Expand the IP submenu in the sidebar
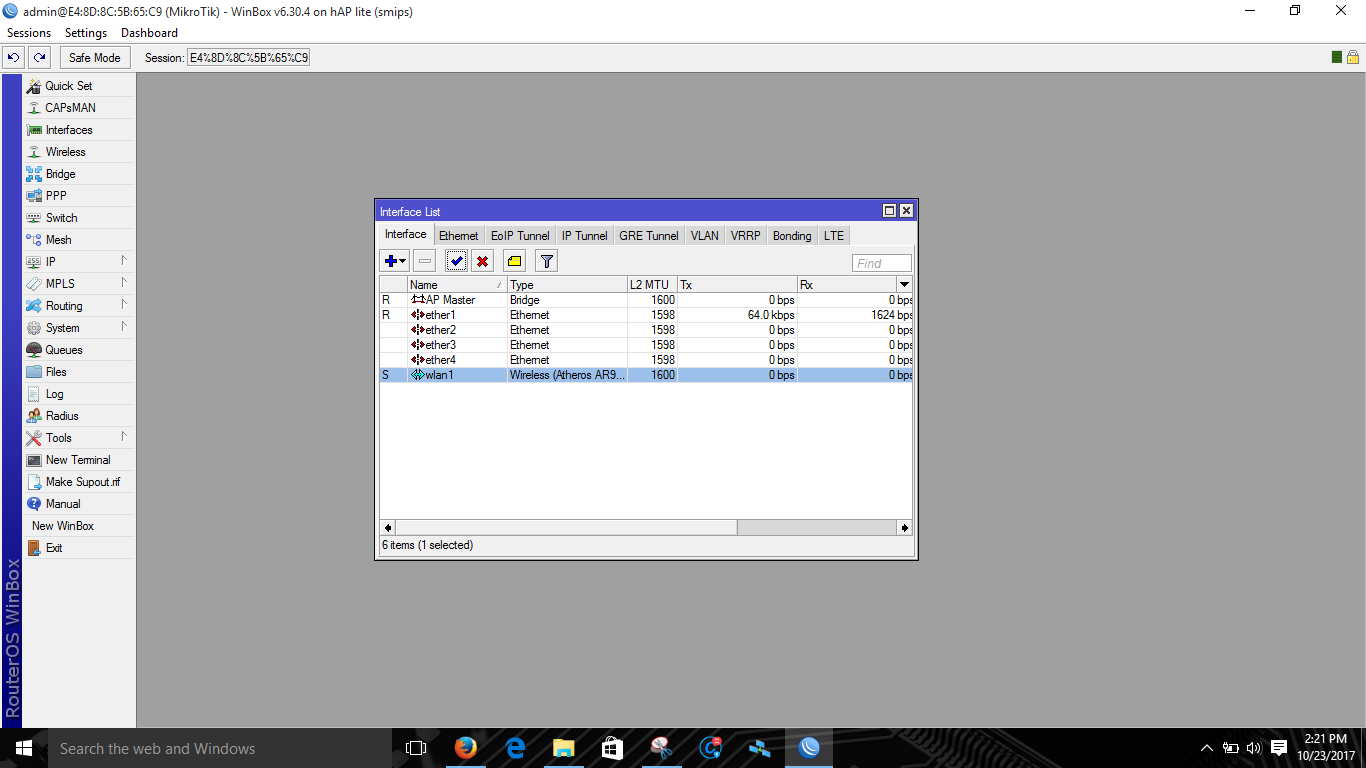 [x=50, y=261]
